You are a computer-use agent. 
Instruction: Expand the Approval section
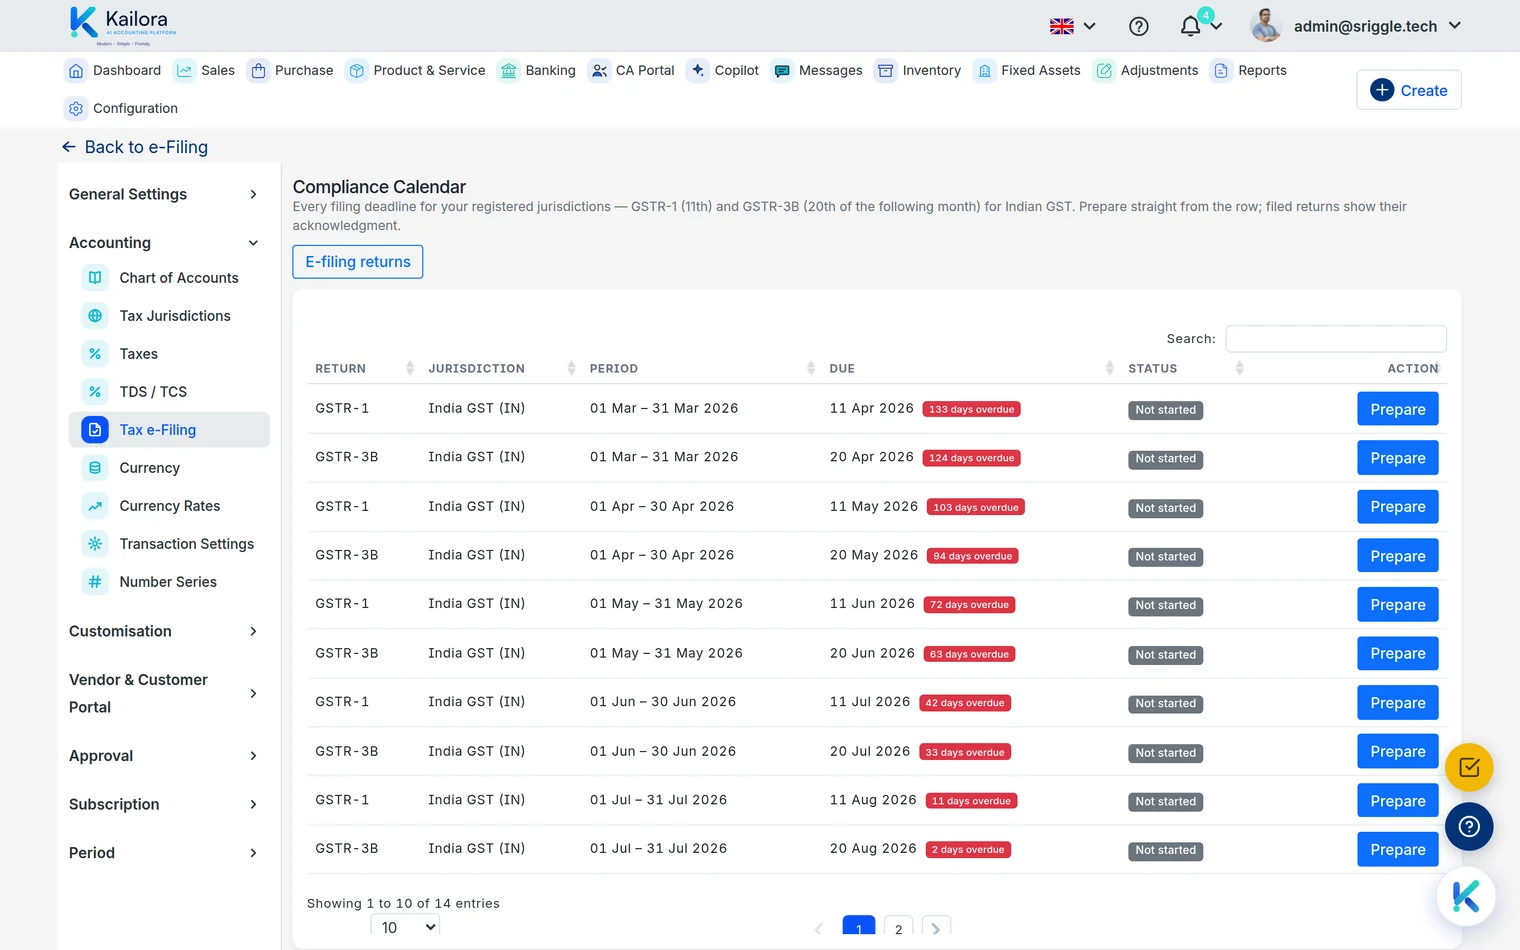tap(164, 756)
